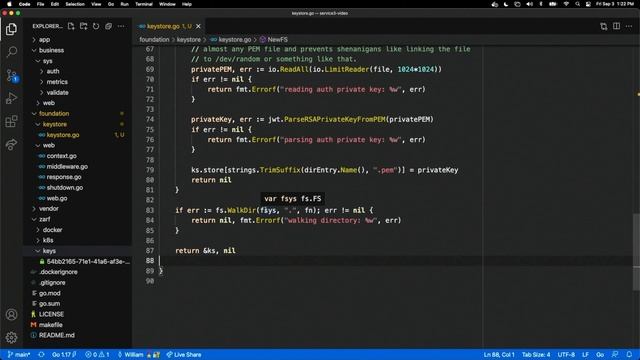The image size is (640, 360).
Task: Split the editor to the right
Action: coord(616,26)
